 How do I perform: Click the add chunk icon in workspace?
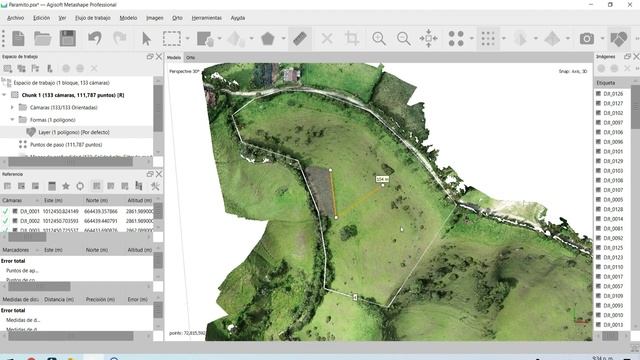[x=8, y=69]
